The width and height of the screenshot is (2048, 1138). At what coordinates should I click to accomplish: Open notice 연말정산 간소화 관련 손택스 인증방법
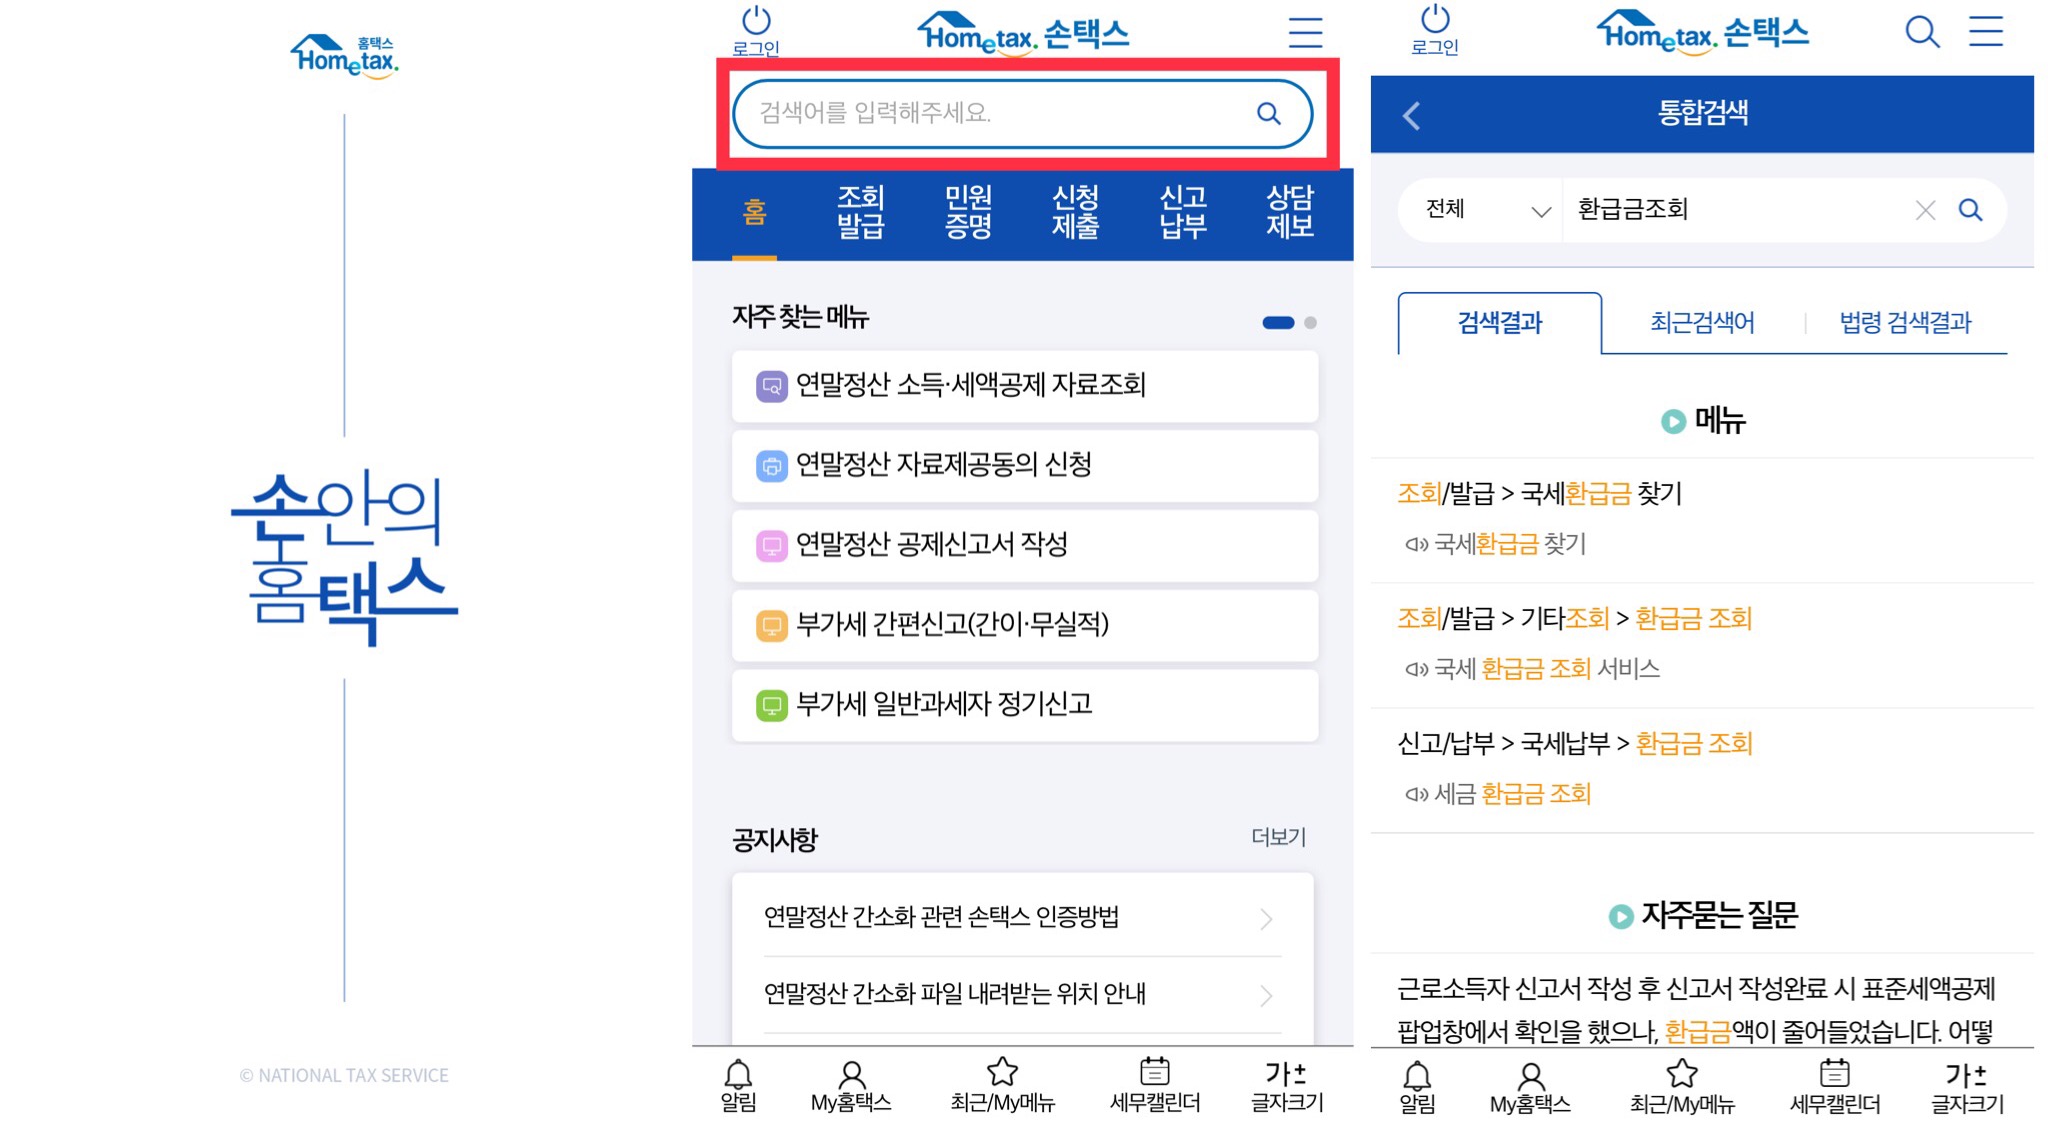pos(1022,917)
